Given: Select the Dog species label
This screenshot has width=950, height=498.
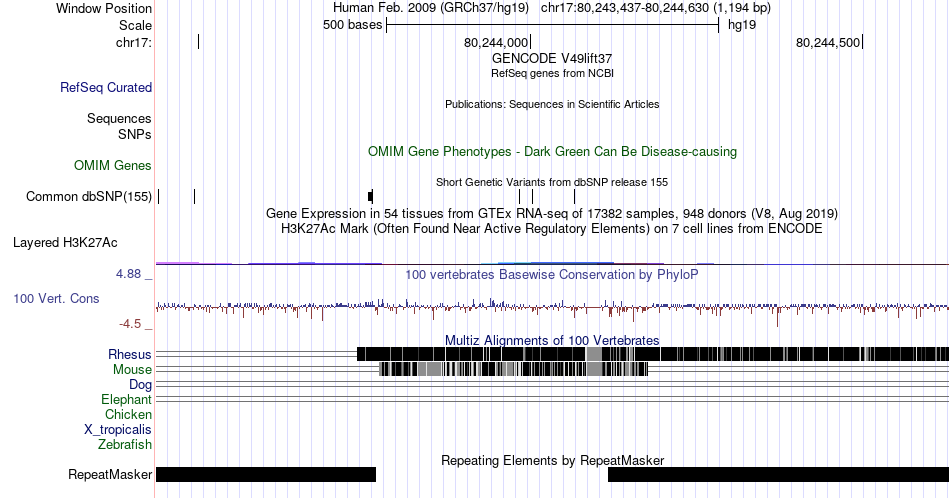Looking at the screenshot, I should click(x=141, y=385).
